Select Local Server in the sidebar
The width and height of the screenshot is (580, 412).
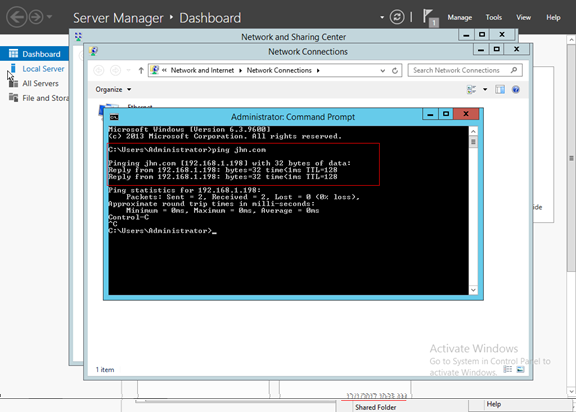[43, 69]
